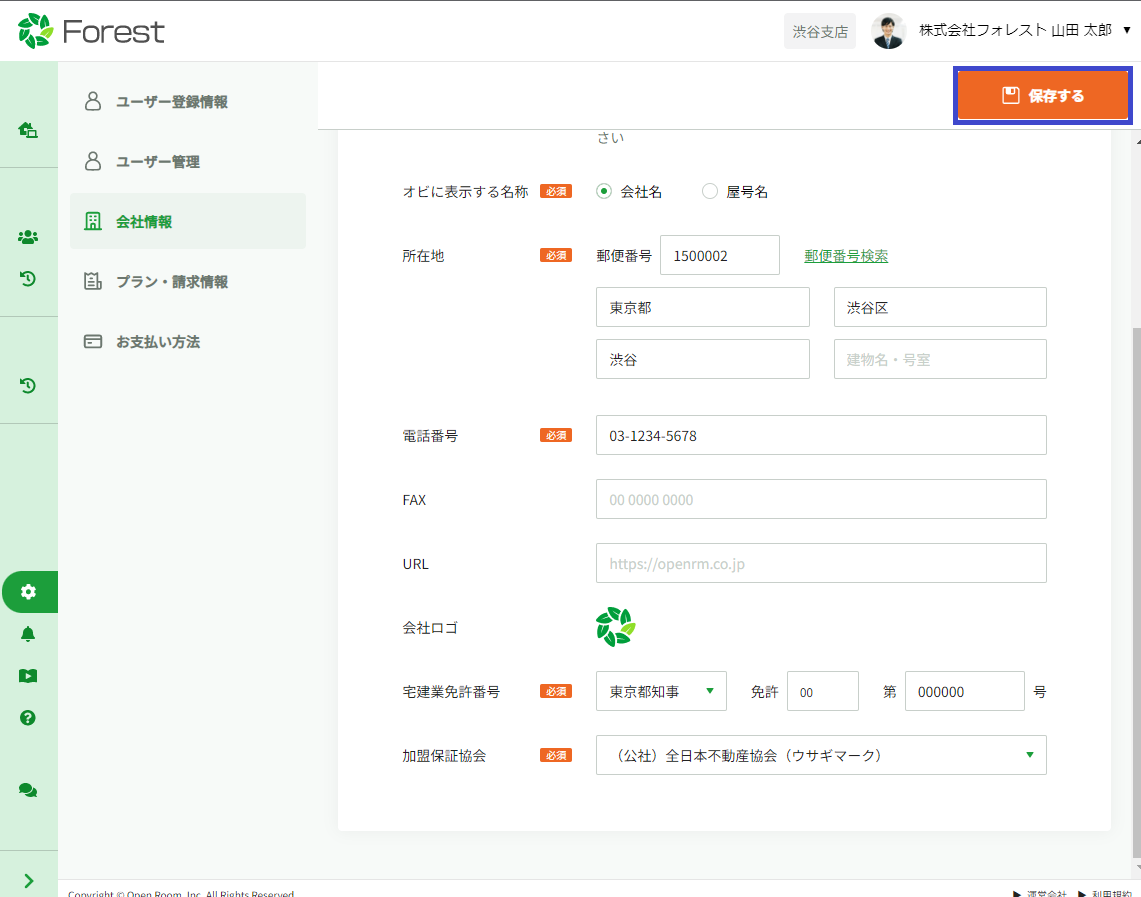The width and height of the screenshot is (1141, 897).
Task: Select the 屋号名 radio button
Action: point(710,192)
